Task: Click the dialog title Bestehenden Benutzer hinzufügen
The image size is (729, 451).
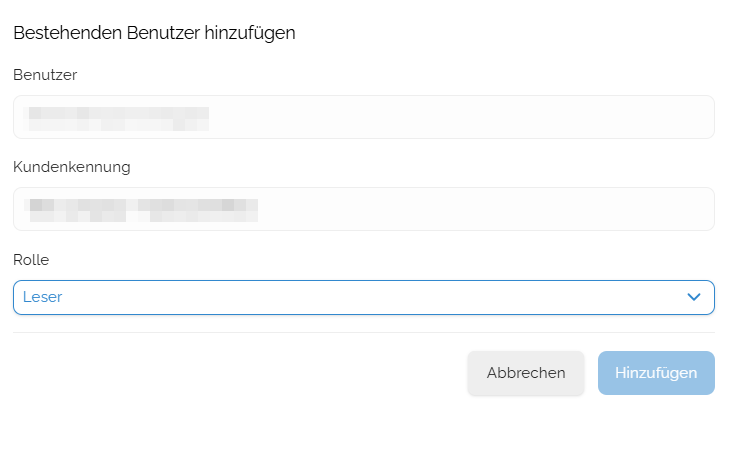Action: coord(154,33)
